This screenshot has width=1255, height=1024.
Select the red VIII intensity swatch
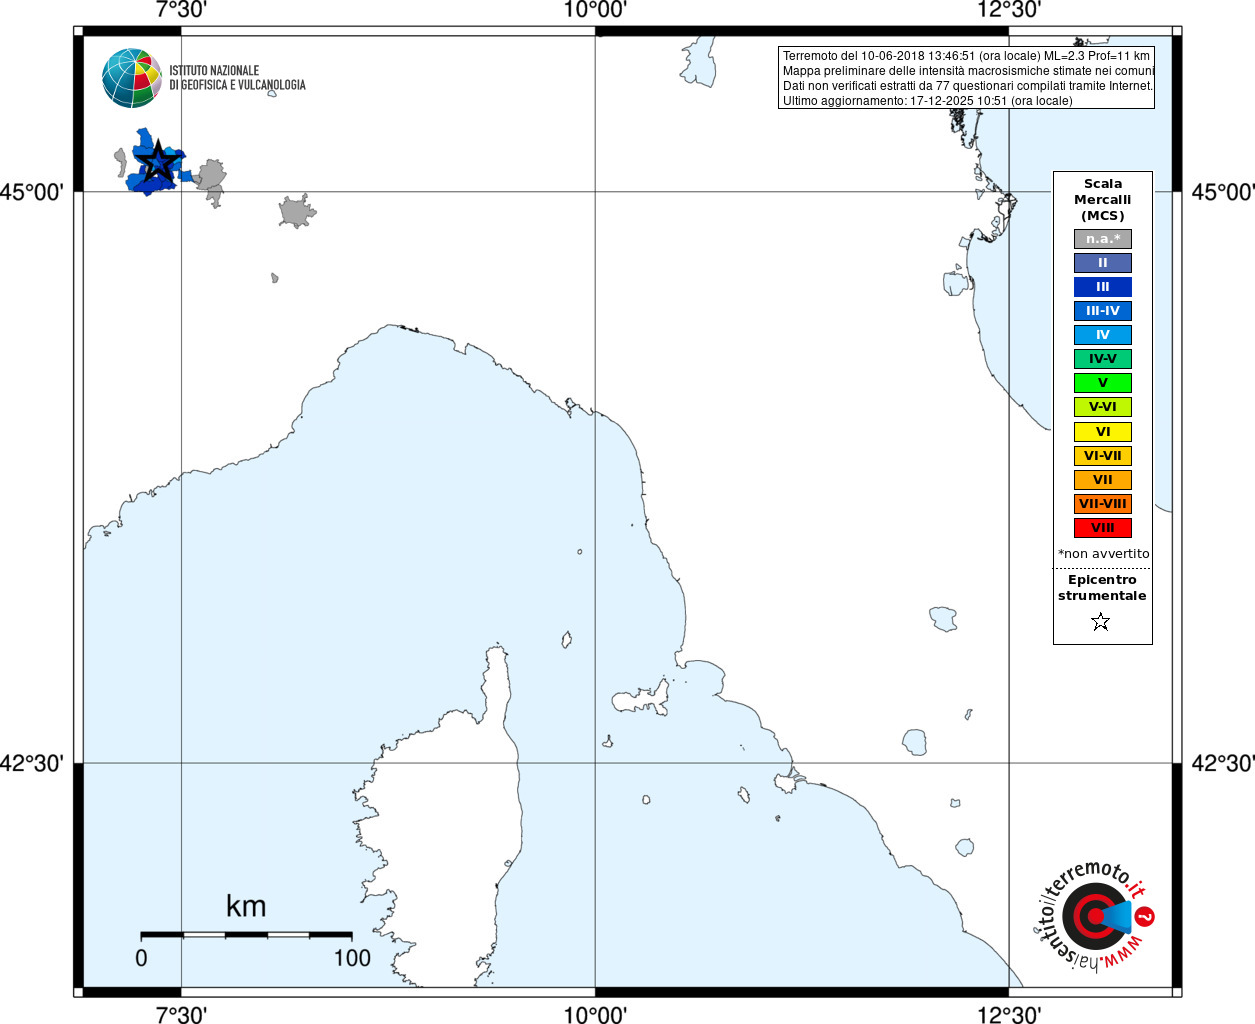[x=1103, y=528]
